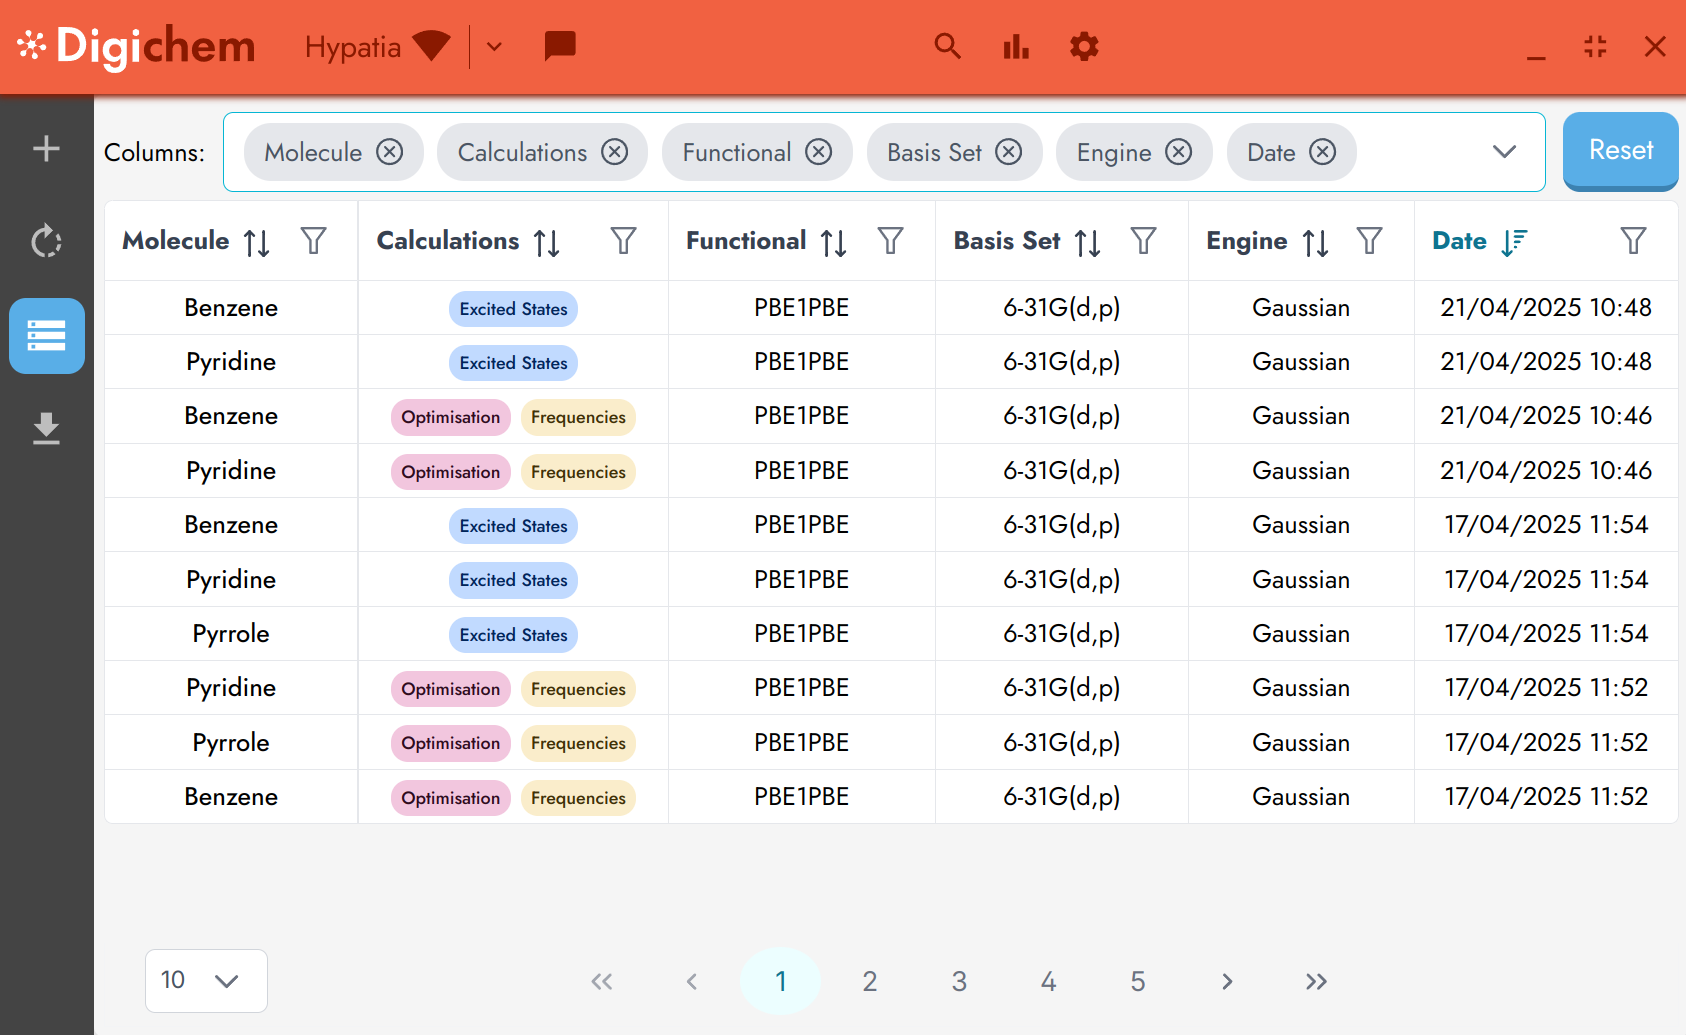Toggle Date descending sort icon

[1514, 242]
